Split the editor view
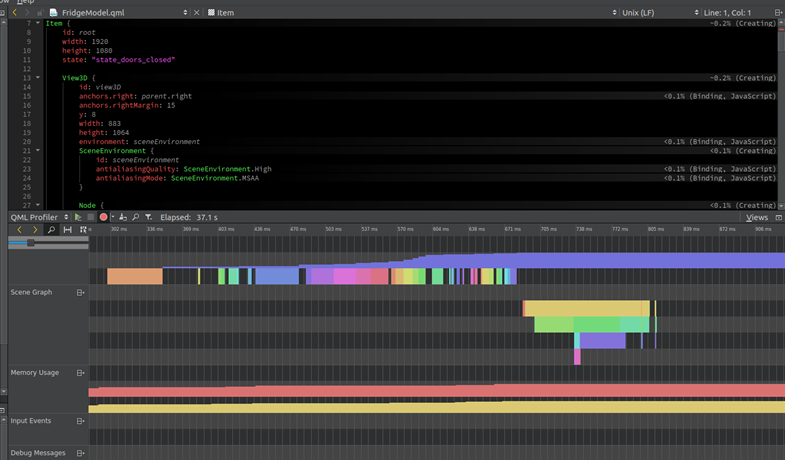The height and width of the screenshot is (460, 785). pyautogui.click(x=779, y=13)
